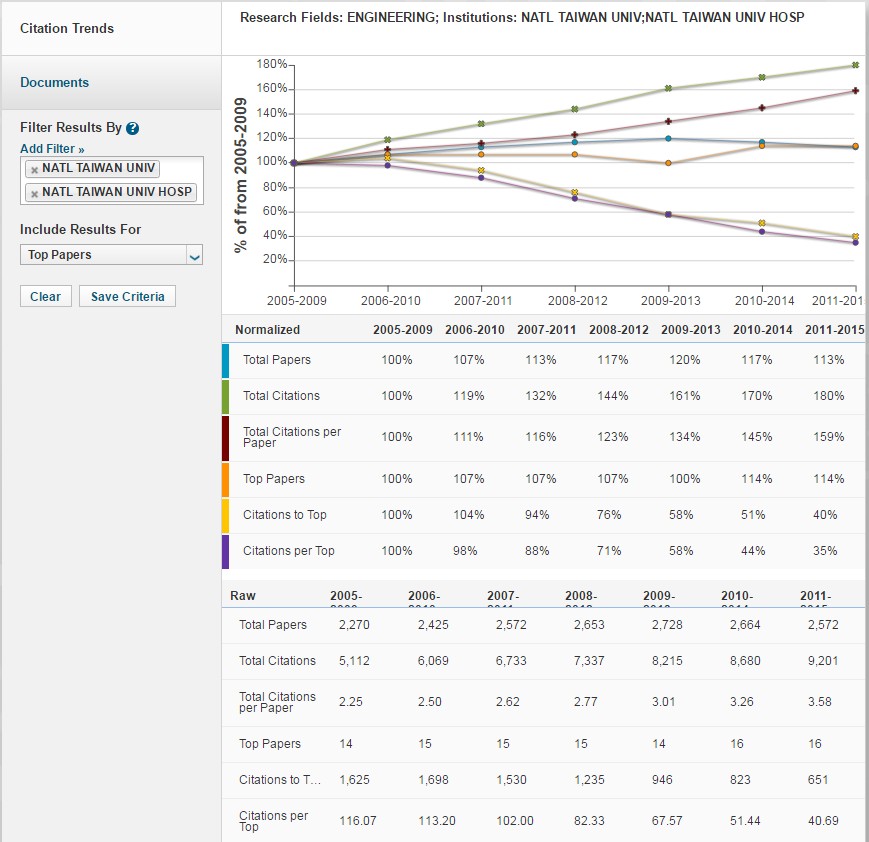Click the raw Total Papers value 2,270
Screen dimensions: 869x842
[x=354, y=625]
